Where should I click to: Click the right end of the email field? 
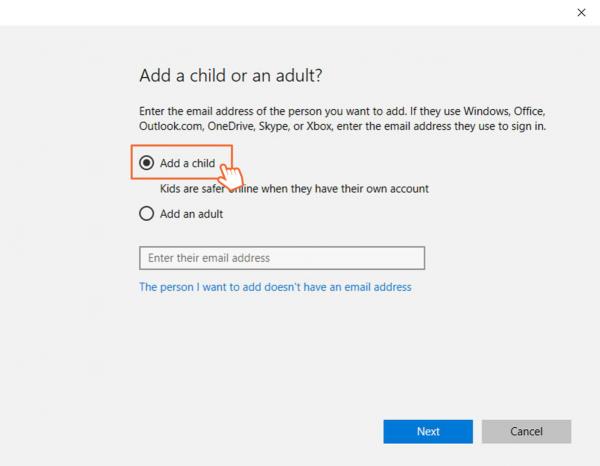pyautogui.click(x=415, y=258)
